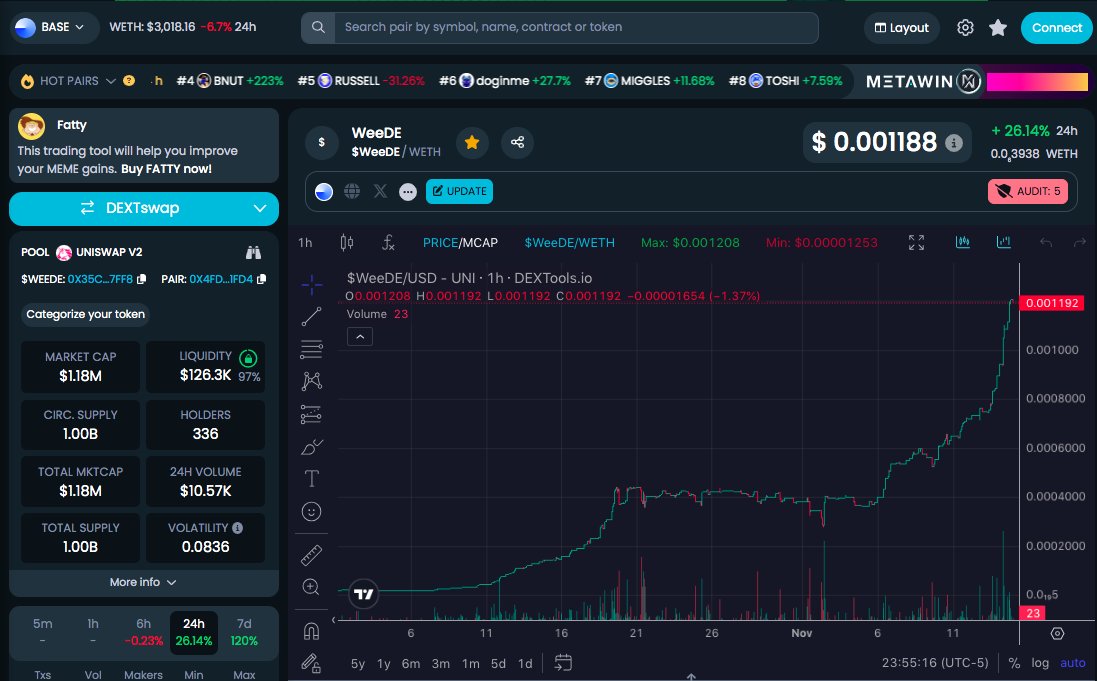Image resolution: width=1097 pixels, height=681 pixels.
Task: Open the token website globe icon
Action: click(x=352, y=192)
